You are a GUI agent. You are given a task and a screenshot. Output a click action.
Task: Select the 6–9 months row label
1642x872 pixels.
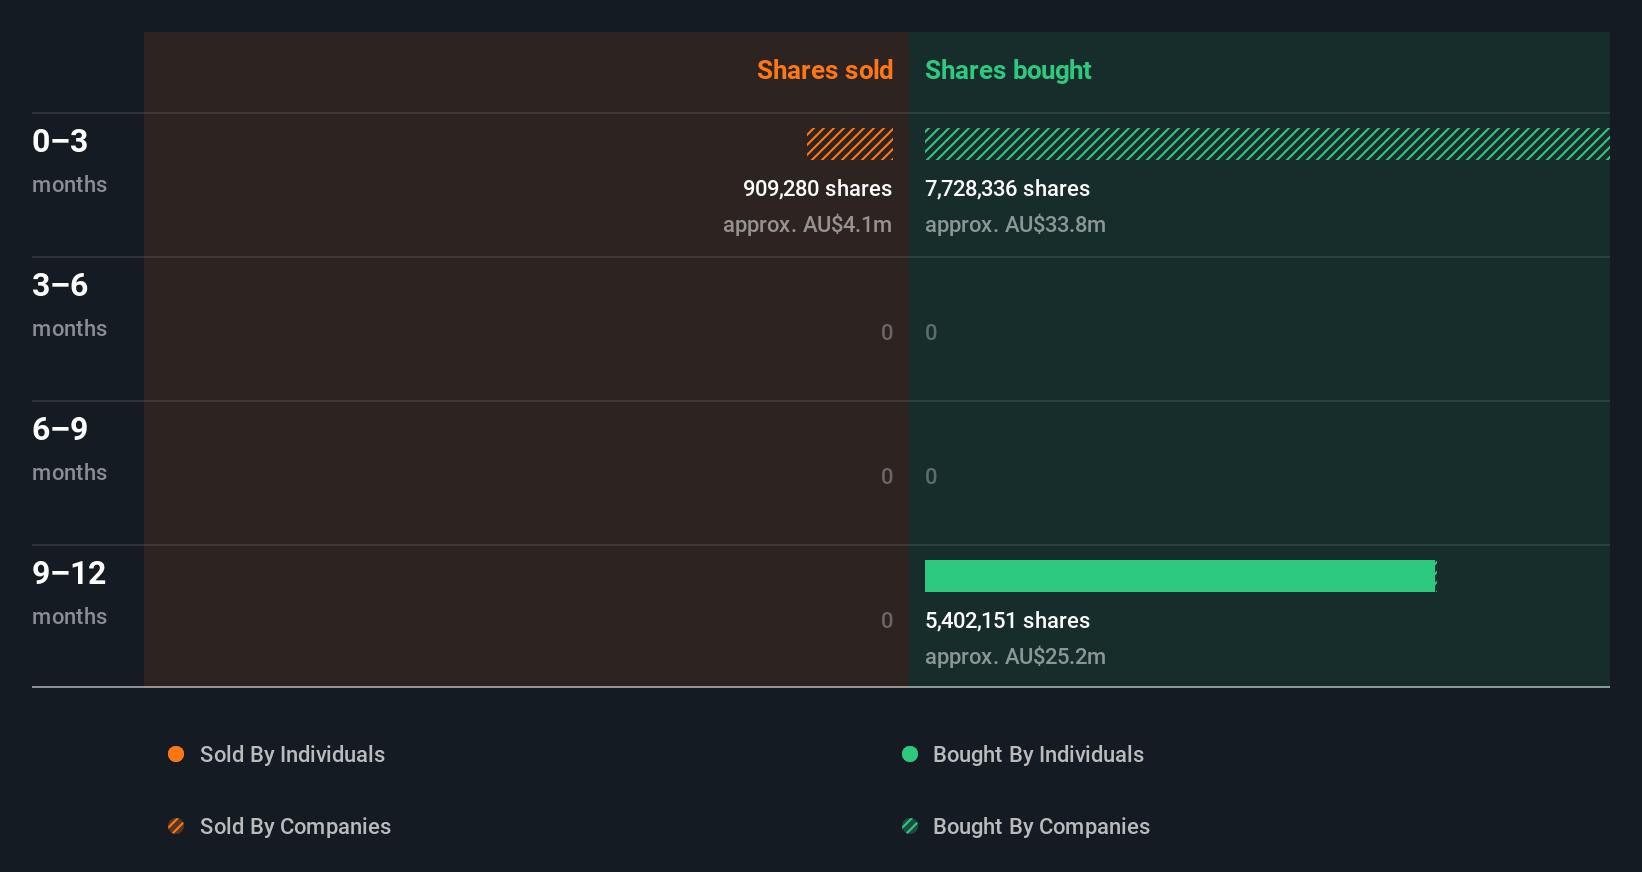point(69,448)
